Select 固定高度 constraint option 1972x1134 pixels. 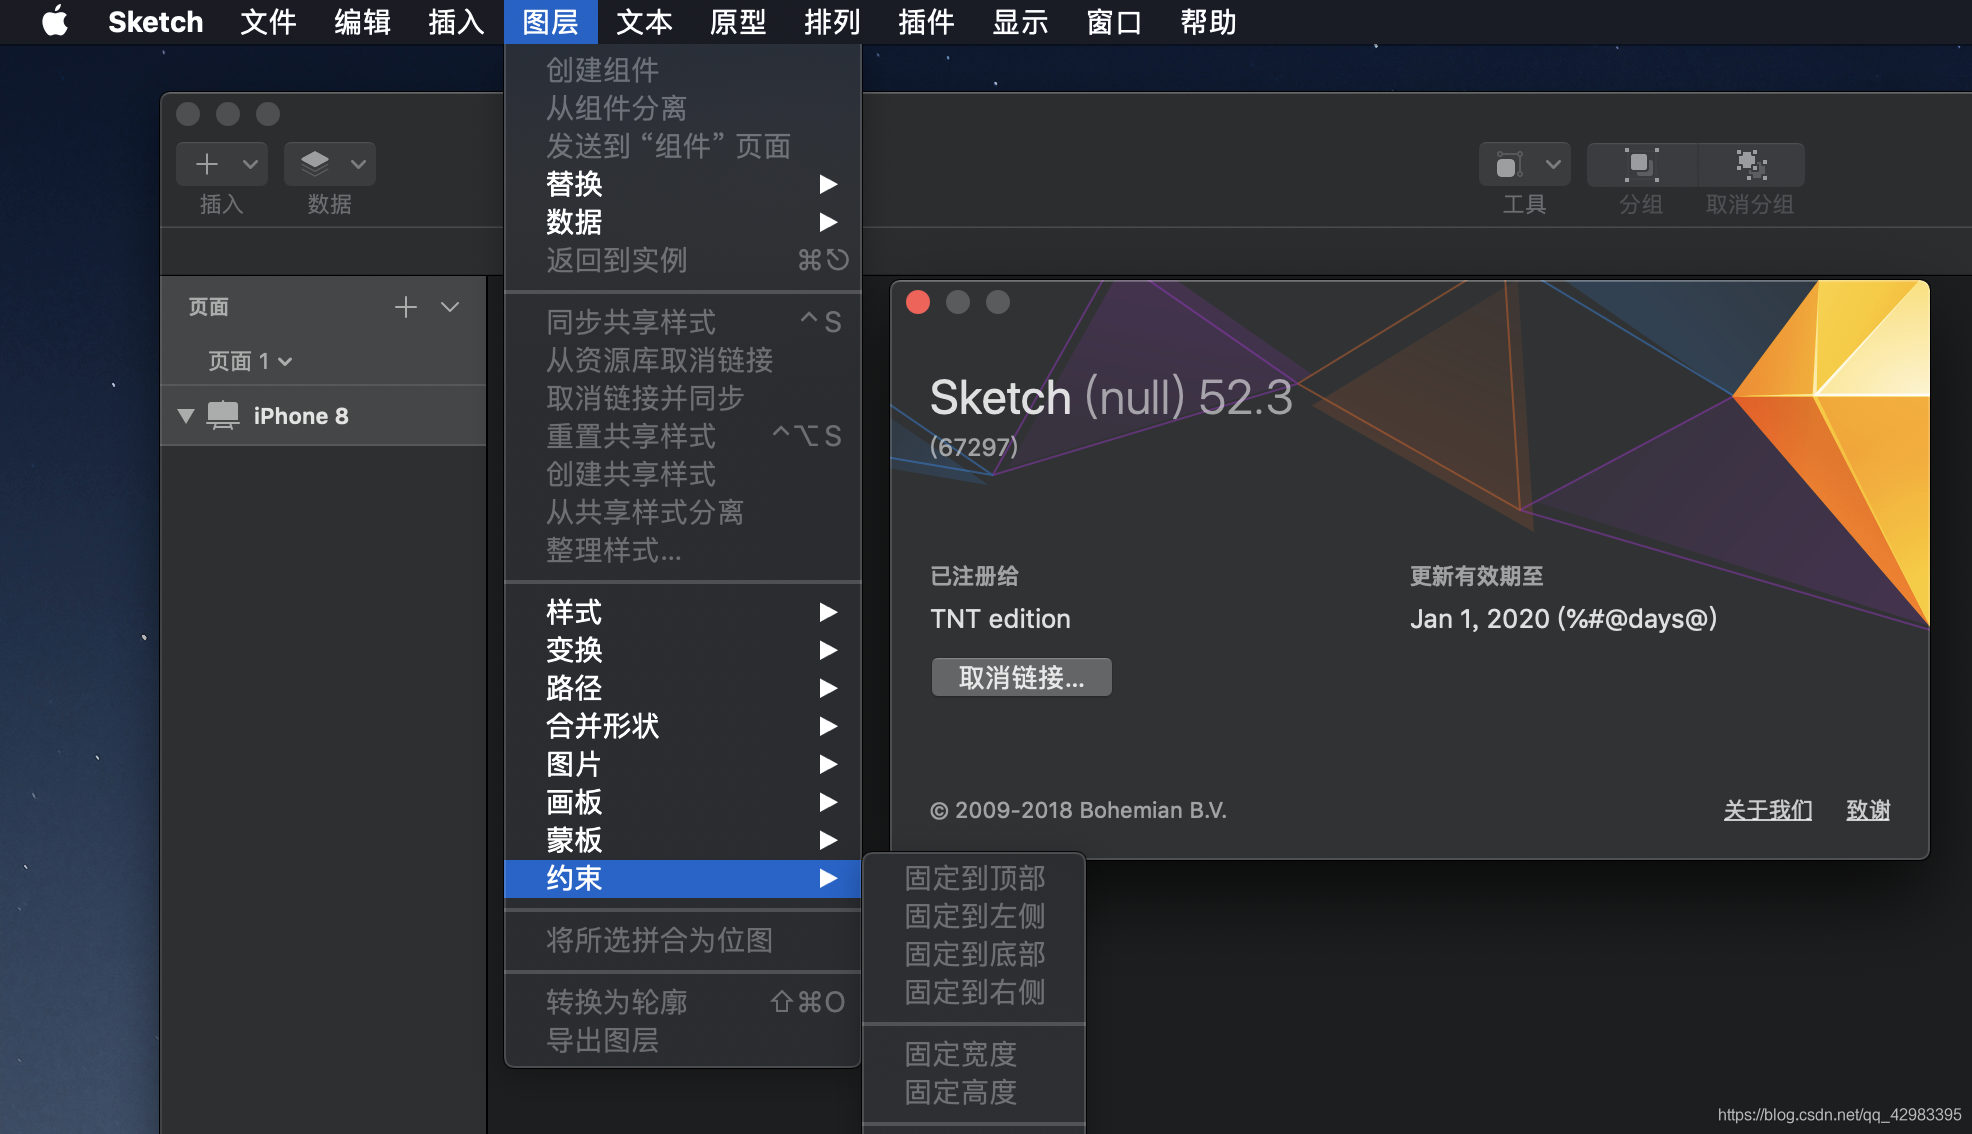[x=974, y=1092]
